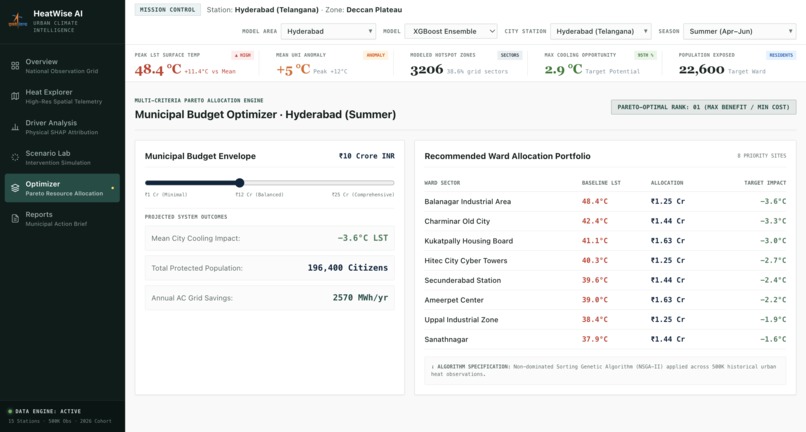Click the Allocation column header
Viewport: 806px width, 432px height.
point(667,183)
